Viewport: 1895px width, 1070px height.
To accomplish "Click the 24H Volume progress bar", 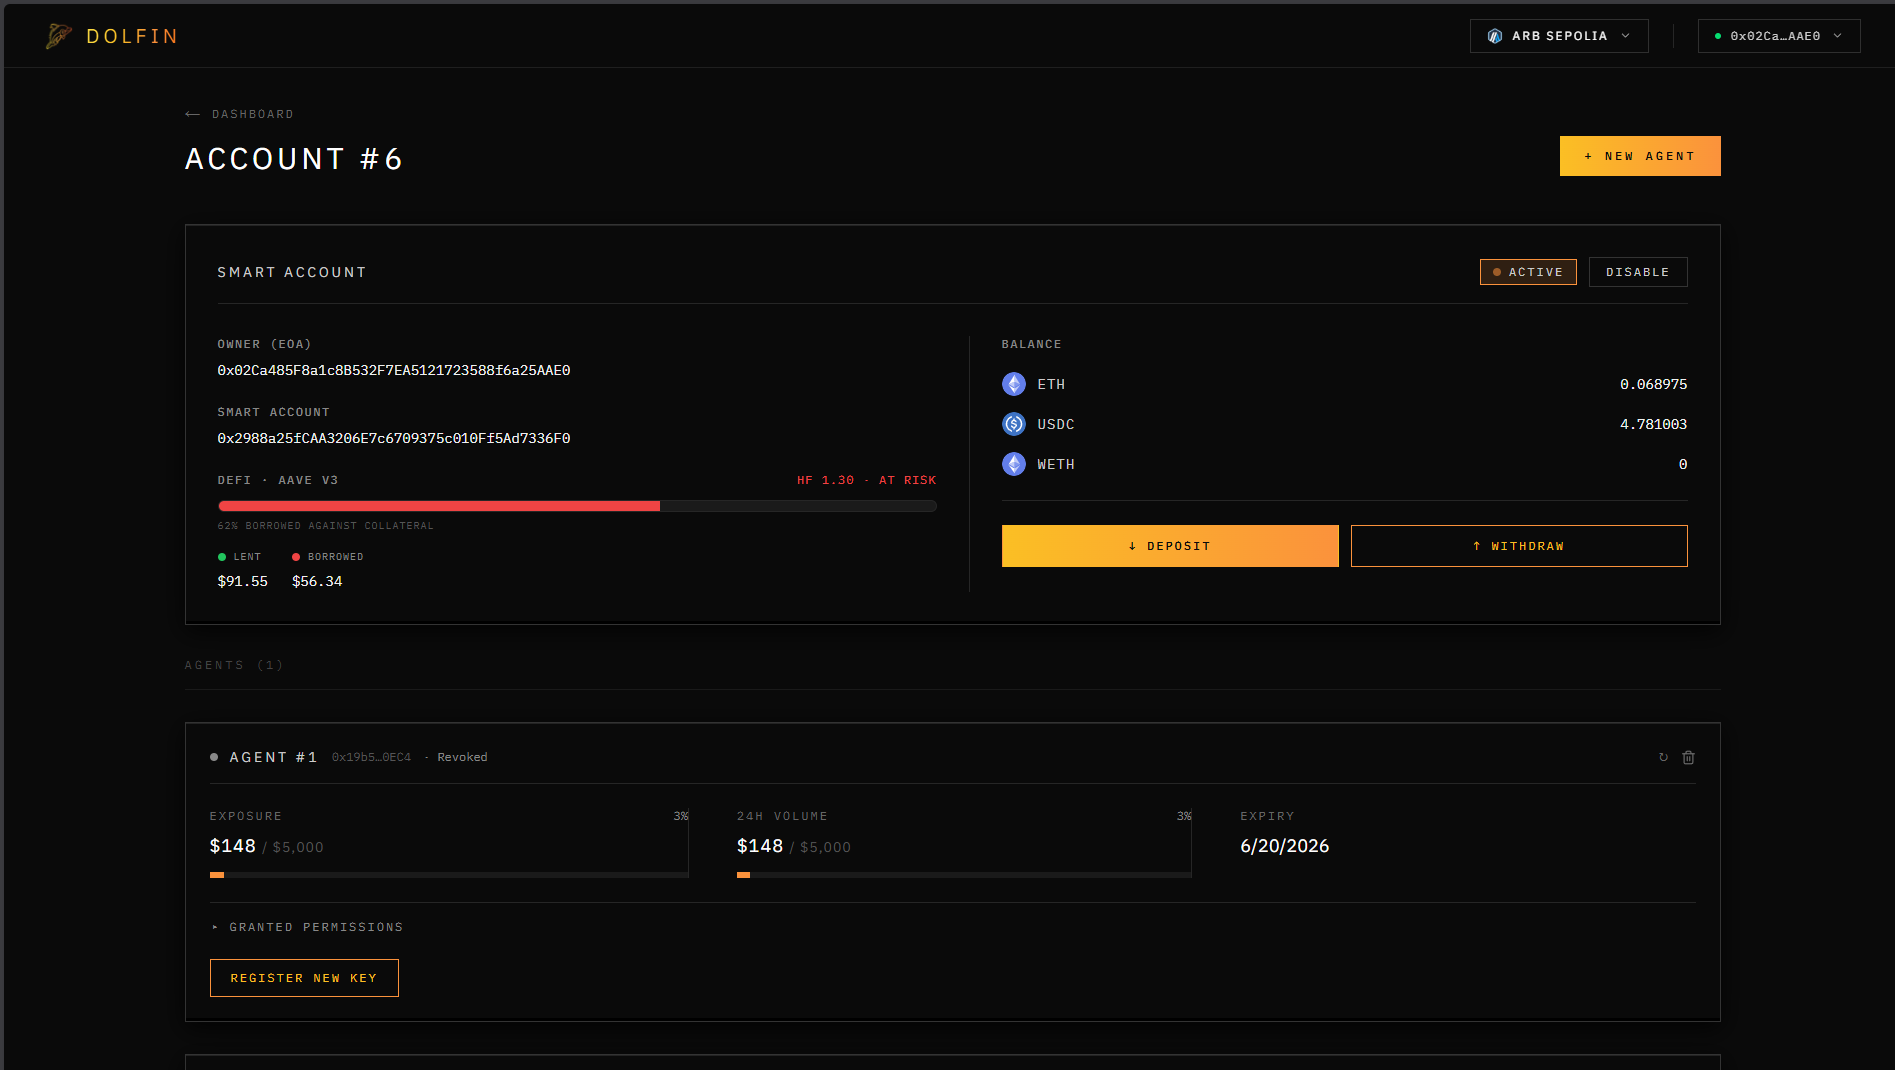I will point(964,875).
